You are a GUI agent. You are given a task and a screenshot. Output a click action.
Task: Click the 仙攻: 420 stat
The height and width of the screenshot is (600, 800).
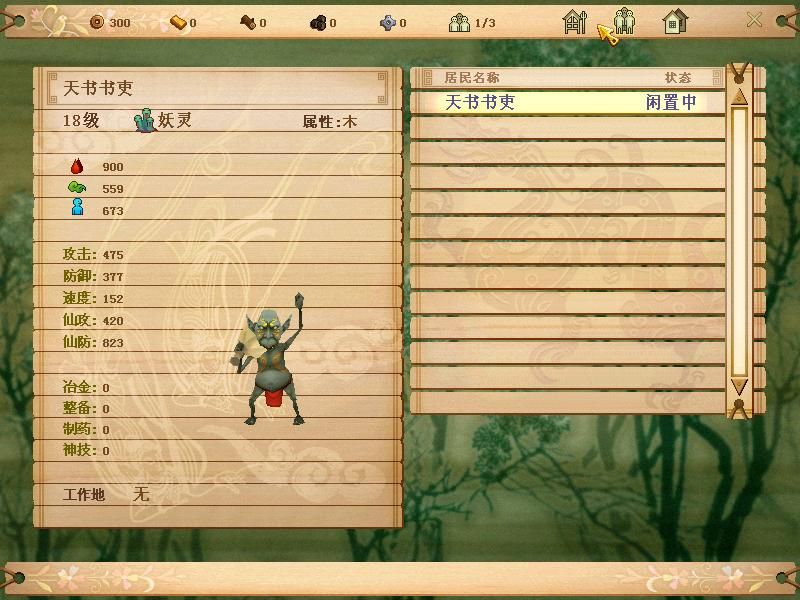point(93,320)
